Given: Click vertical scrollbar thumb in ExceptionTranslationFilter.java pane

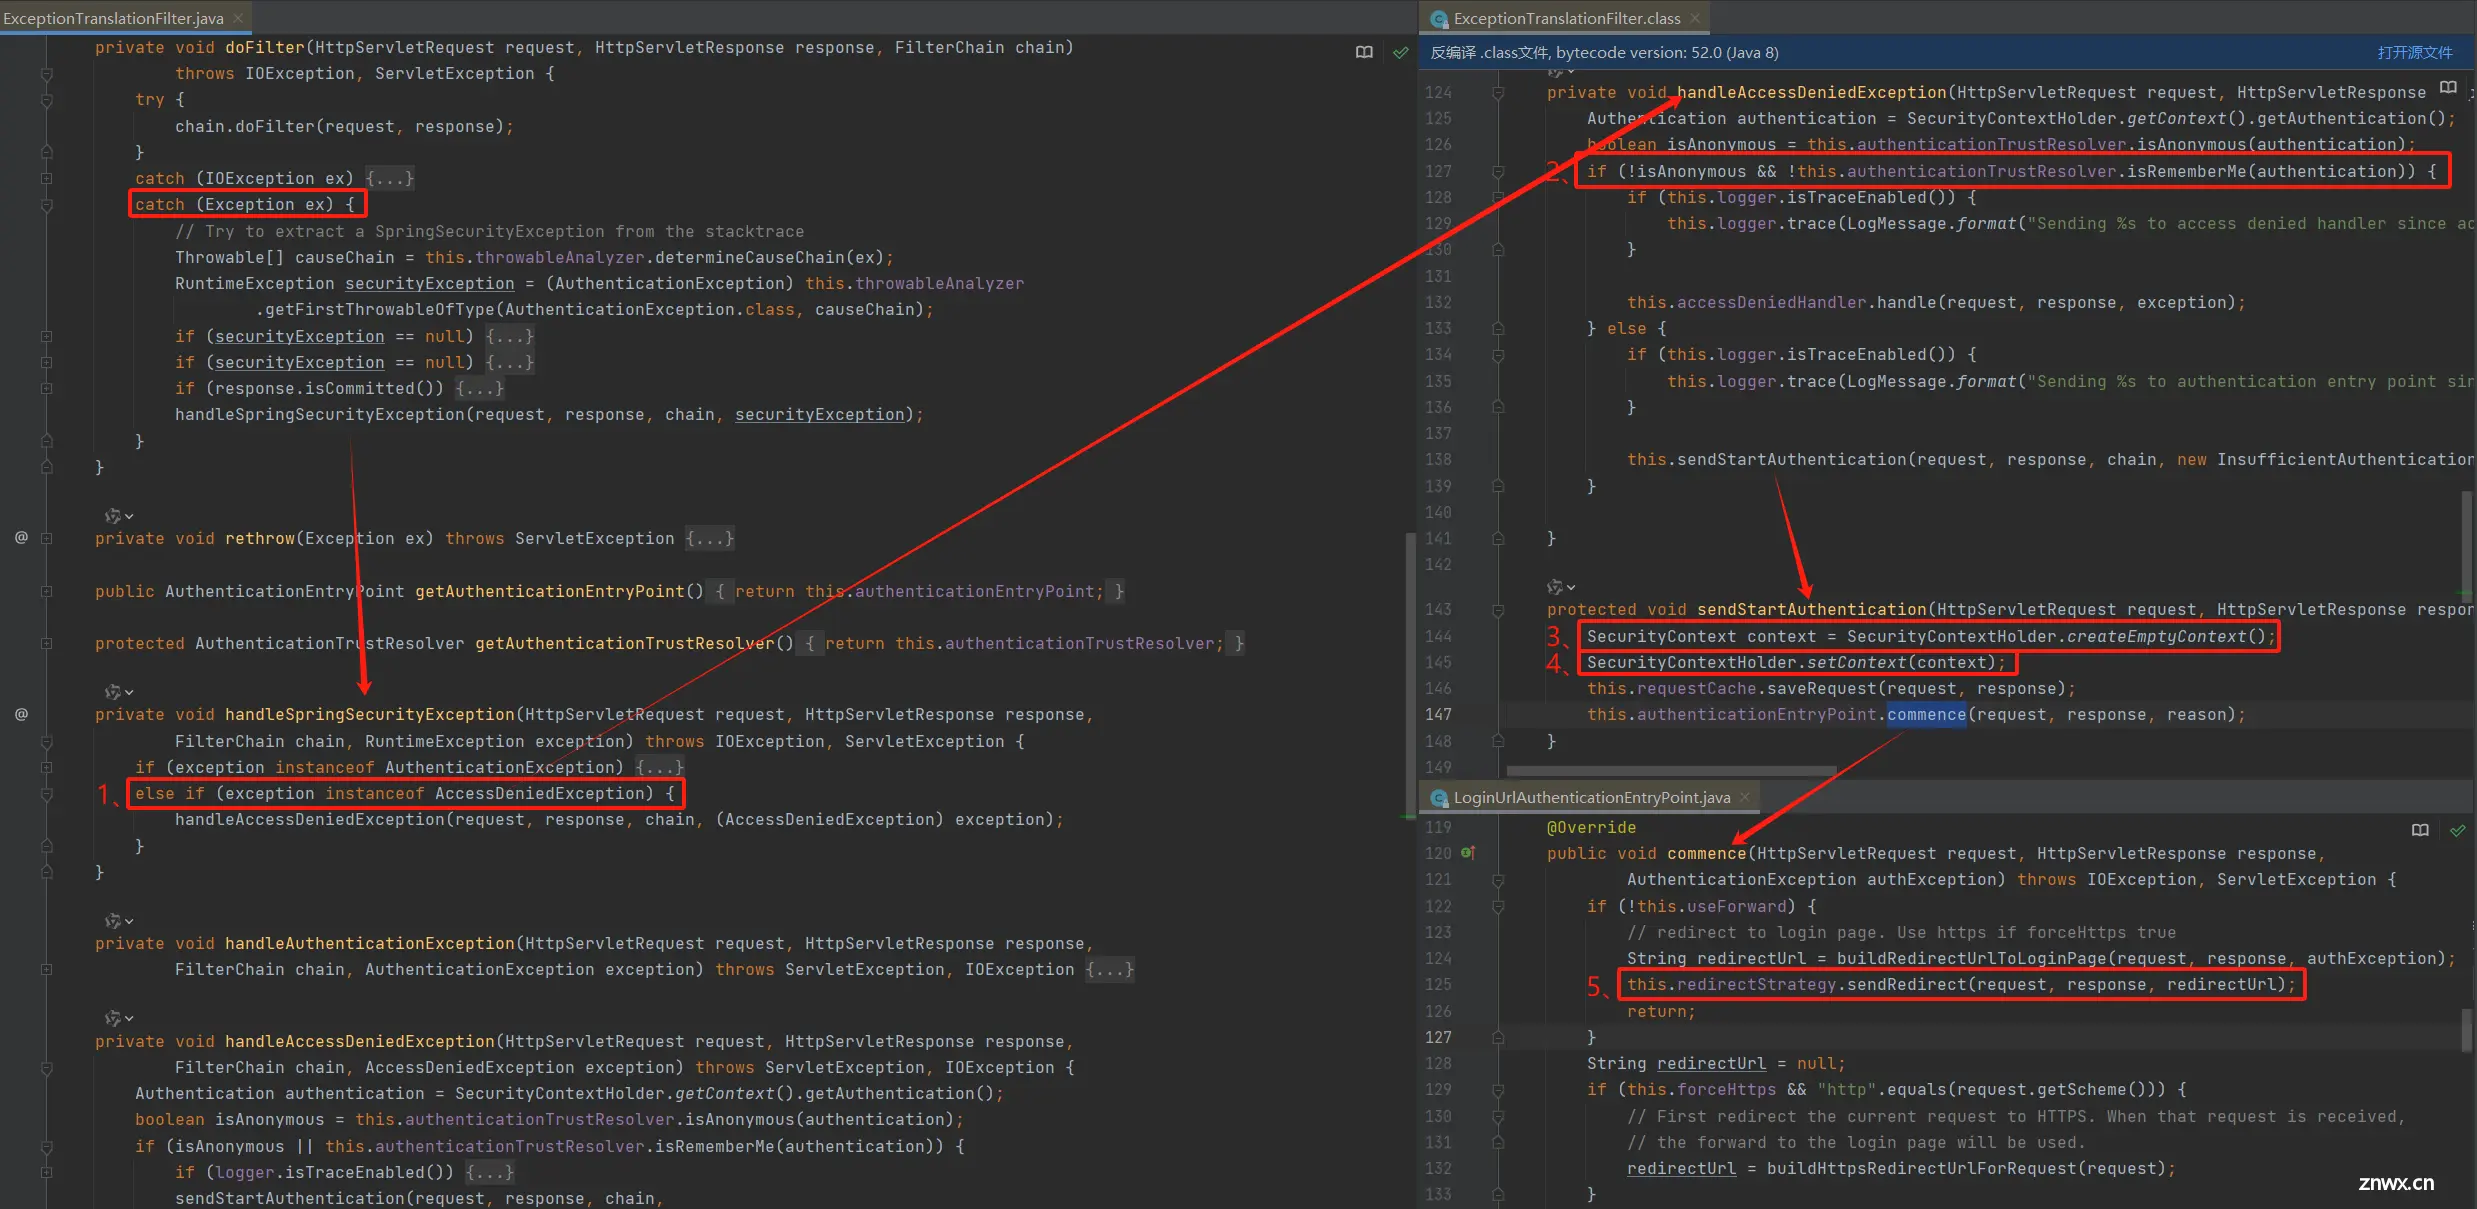Looking at the screenshot, I should 1411,675.
